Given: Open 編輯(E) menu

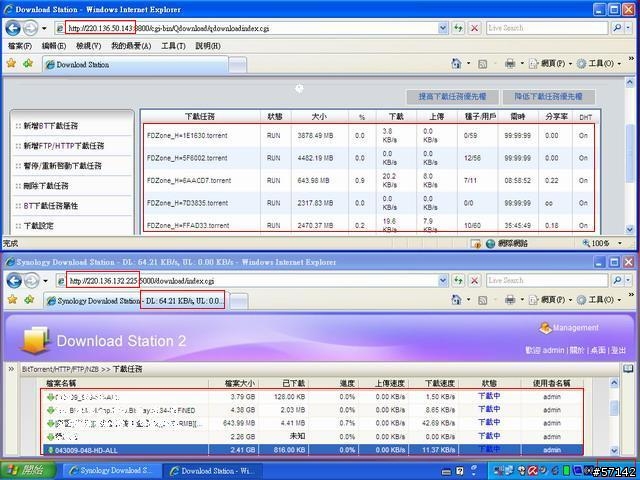Looking at the screenshot, I should pos(54,46).
